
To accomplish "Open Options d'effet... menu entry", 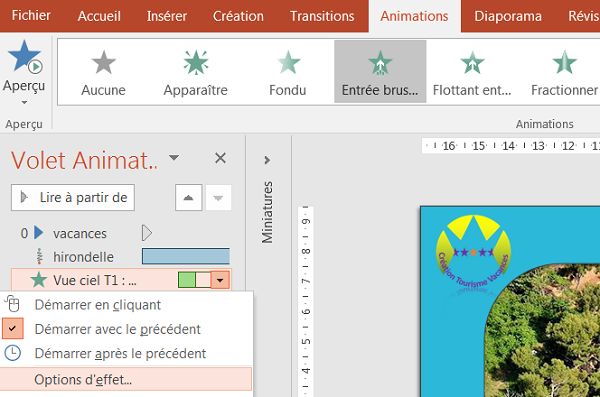I will 126,379.
